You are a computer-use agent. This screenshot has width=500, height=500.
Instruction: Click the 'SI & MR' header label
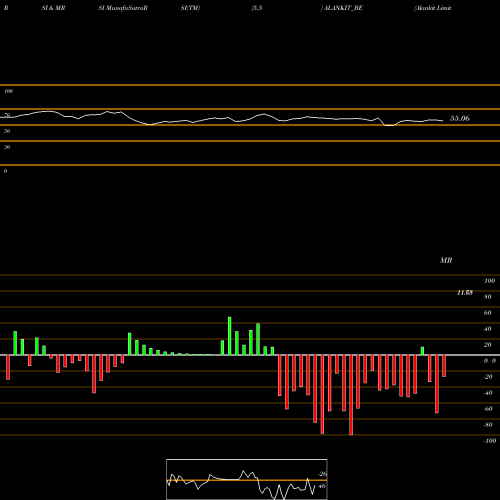53,8
